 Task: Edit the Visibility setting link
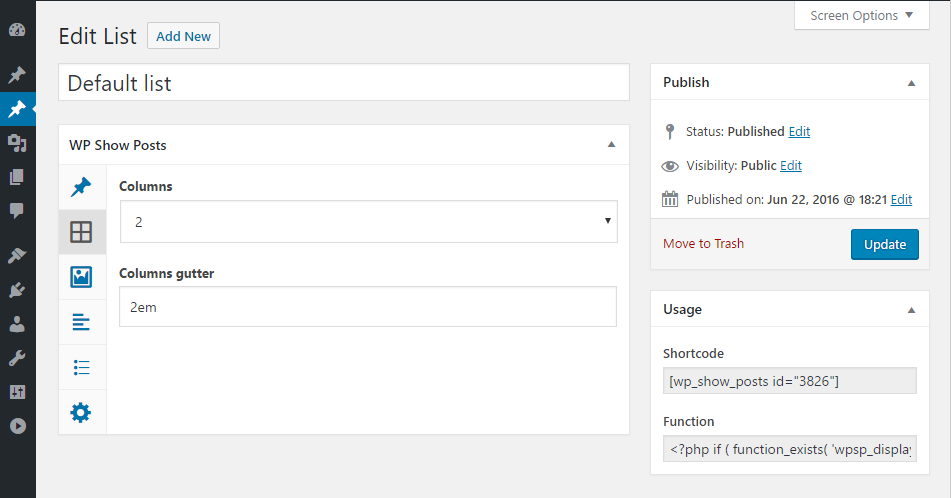791,166
